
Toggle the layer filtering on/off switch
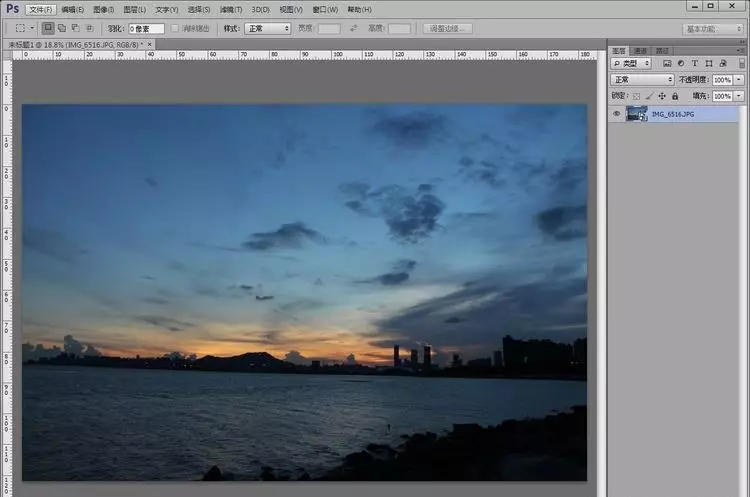coord(742,63)
